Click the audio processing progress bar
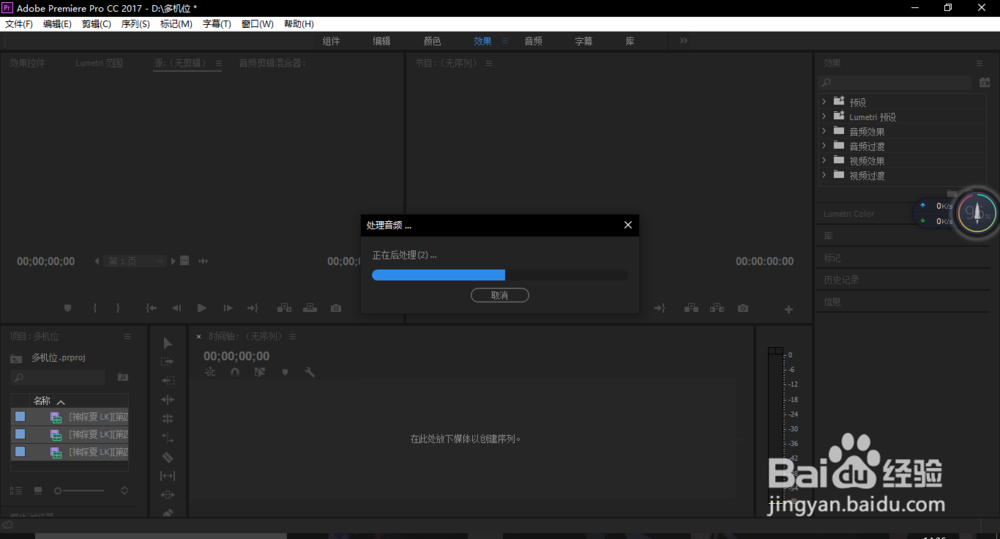 coord(499,275)
